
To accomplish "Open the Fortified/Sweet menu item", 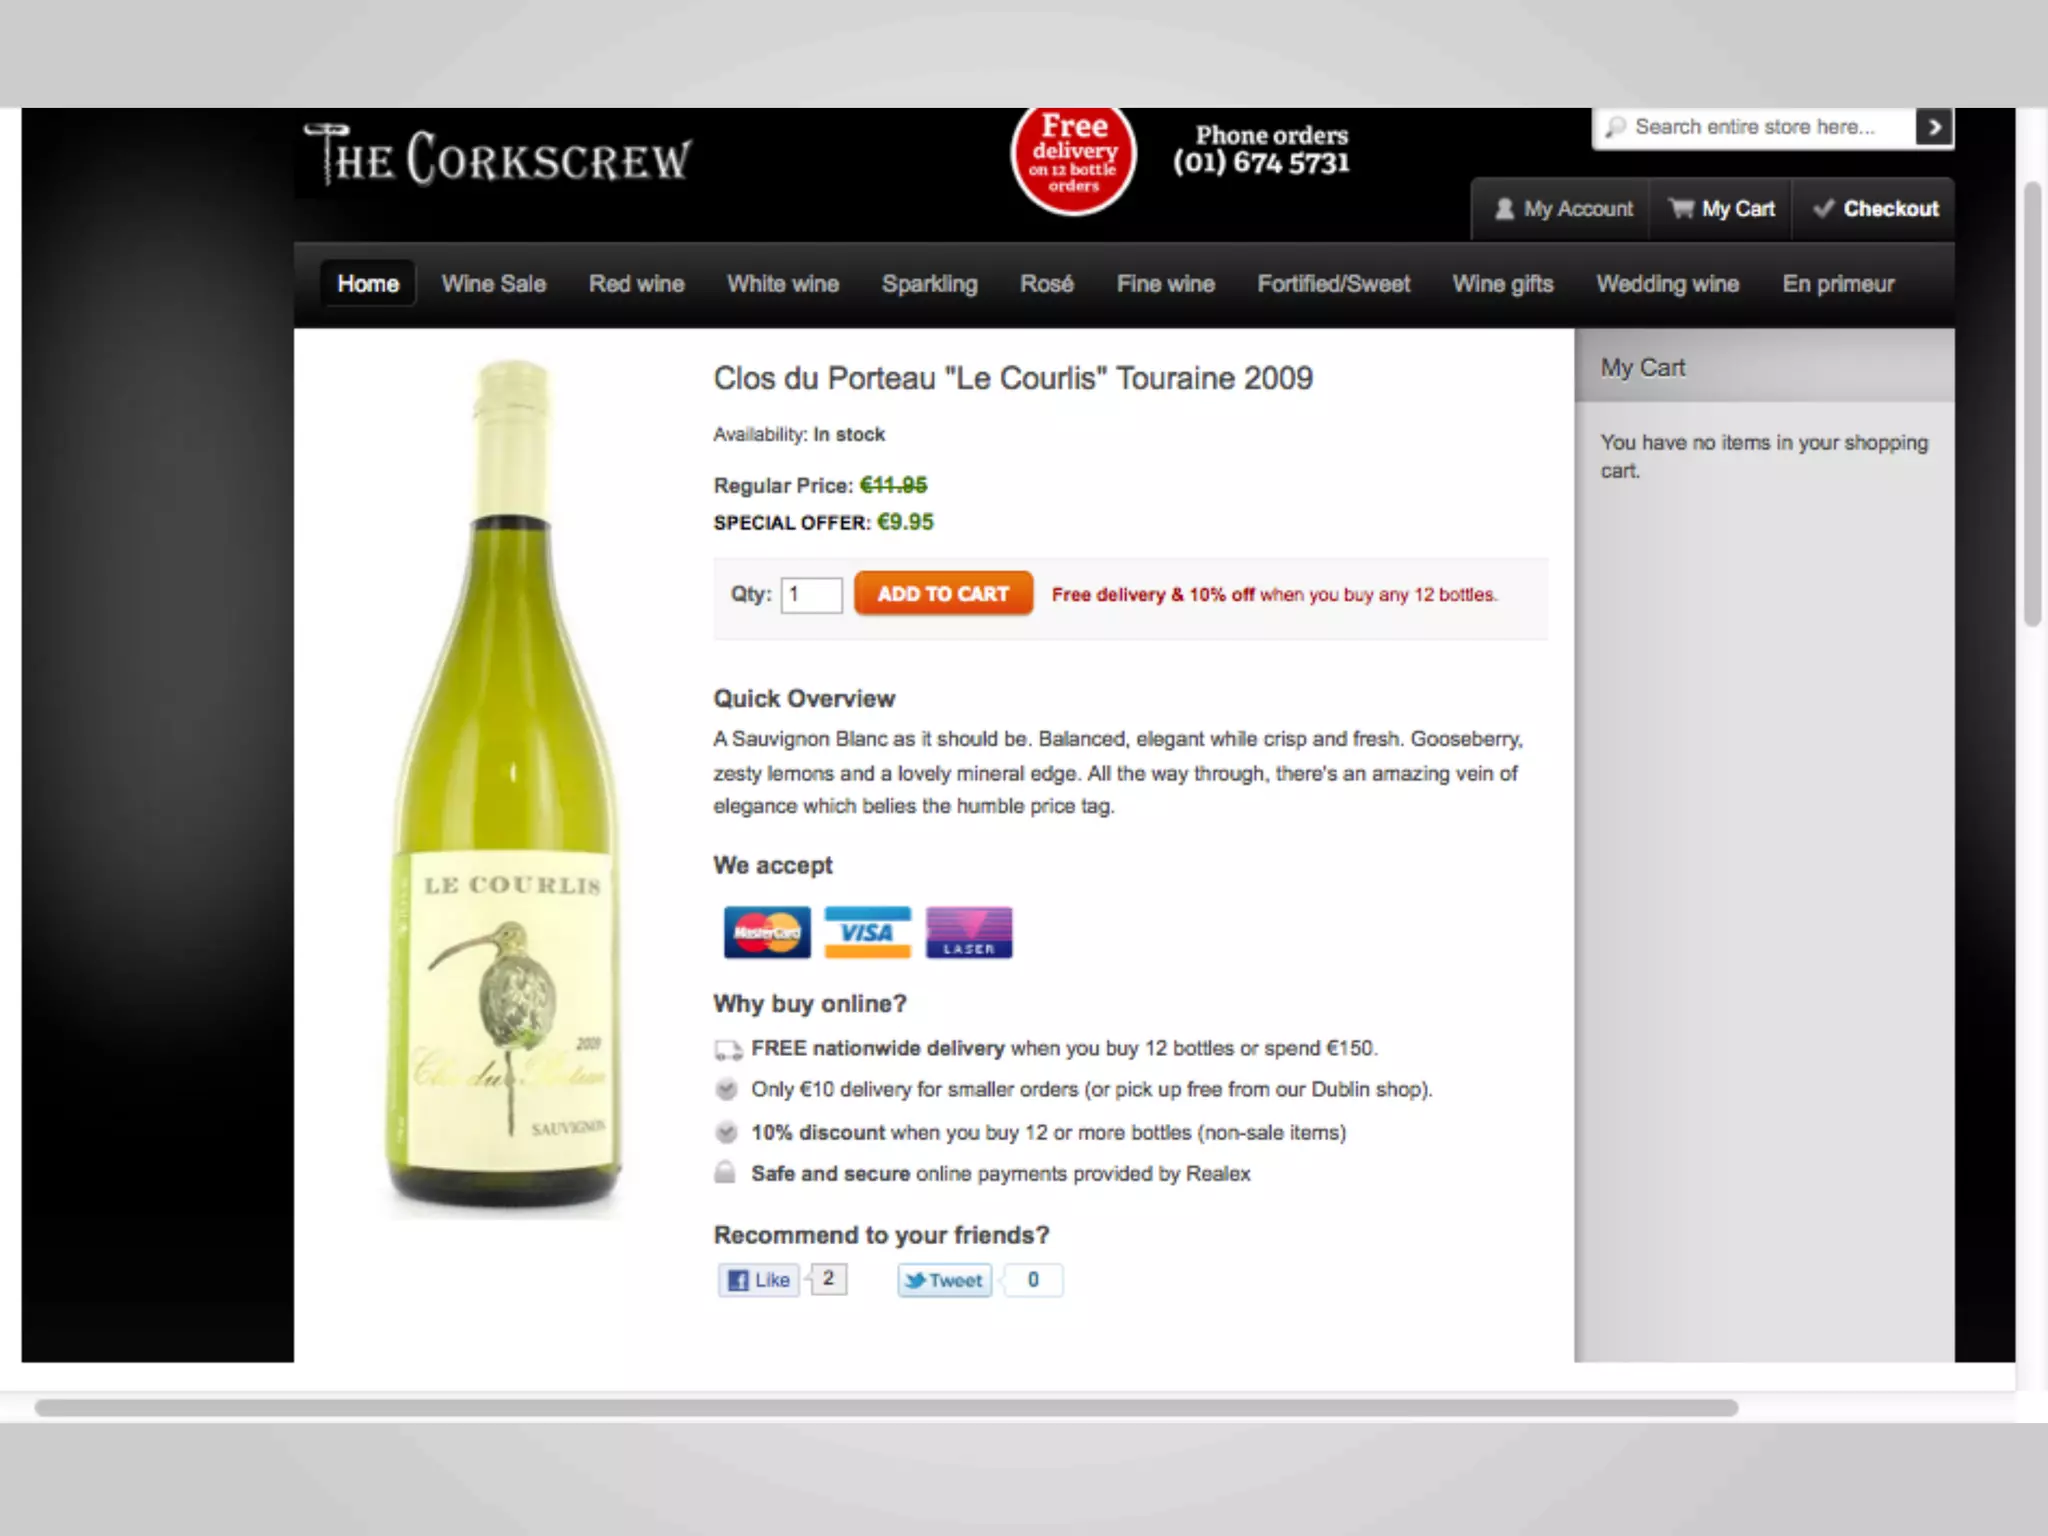I will click(x=1334, y=284).
